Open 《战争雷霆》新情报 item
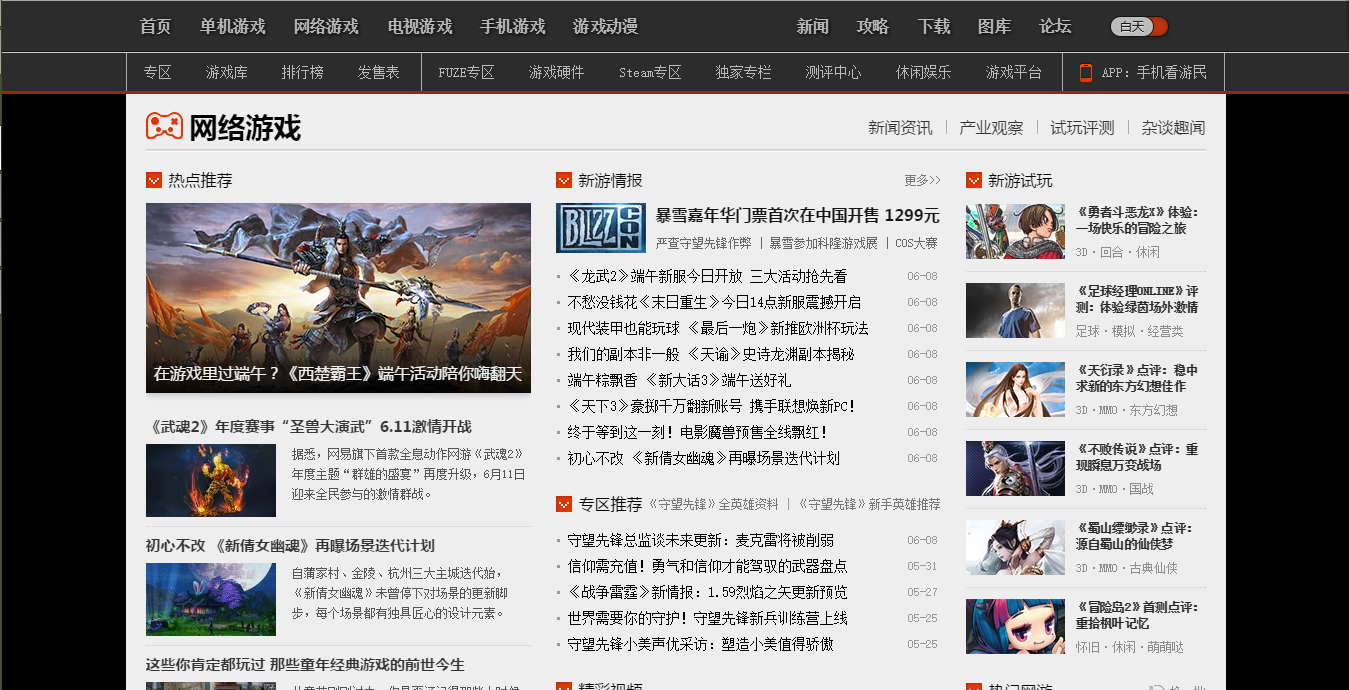The width and height of the screenshot is (1349, 690). [707, 592]
